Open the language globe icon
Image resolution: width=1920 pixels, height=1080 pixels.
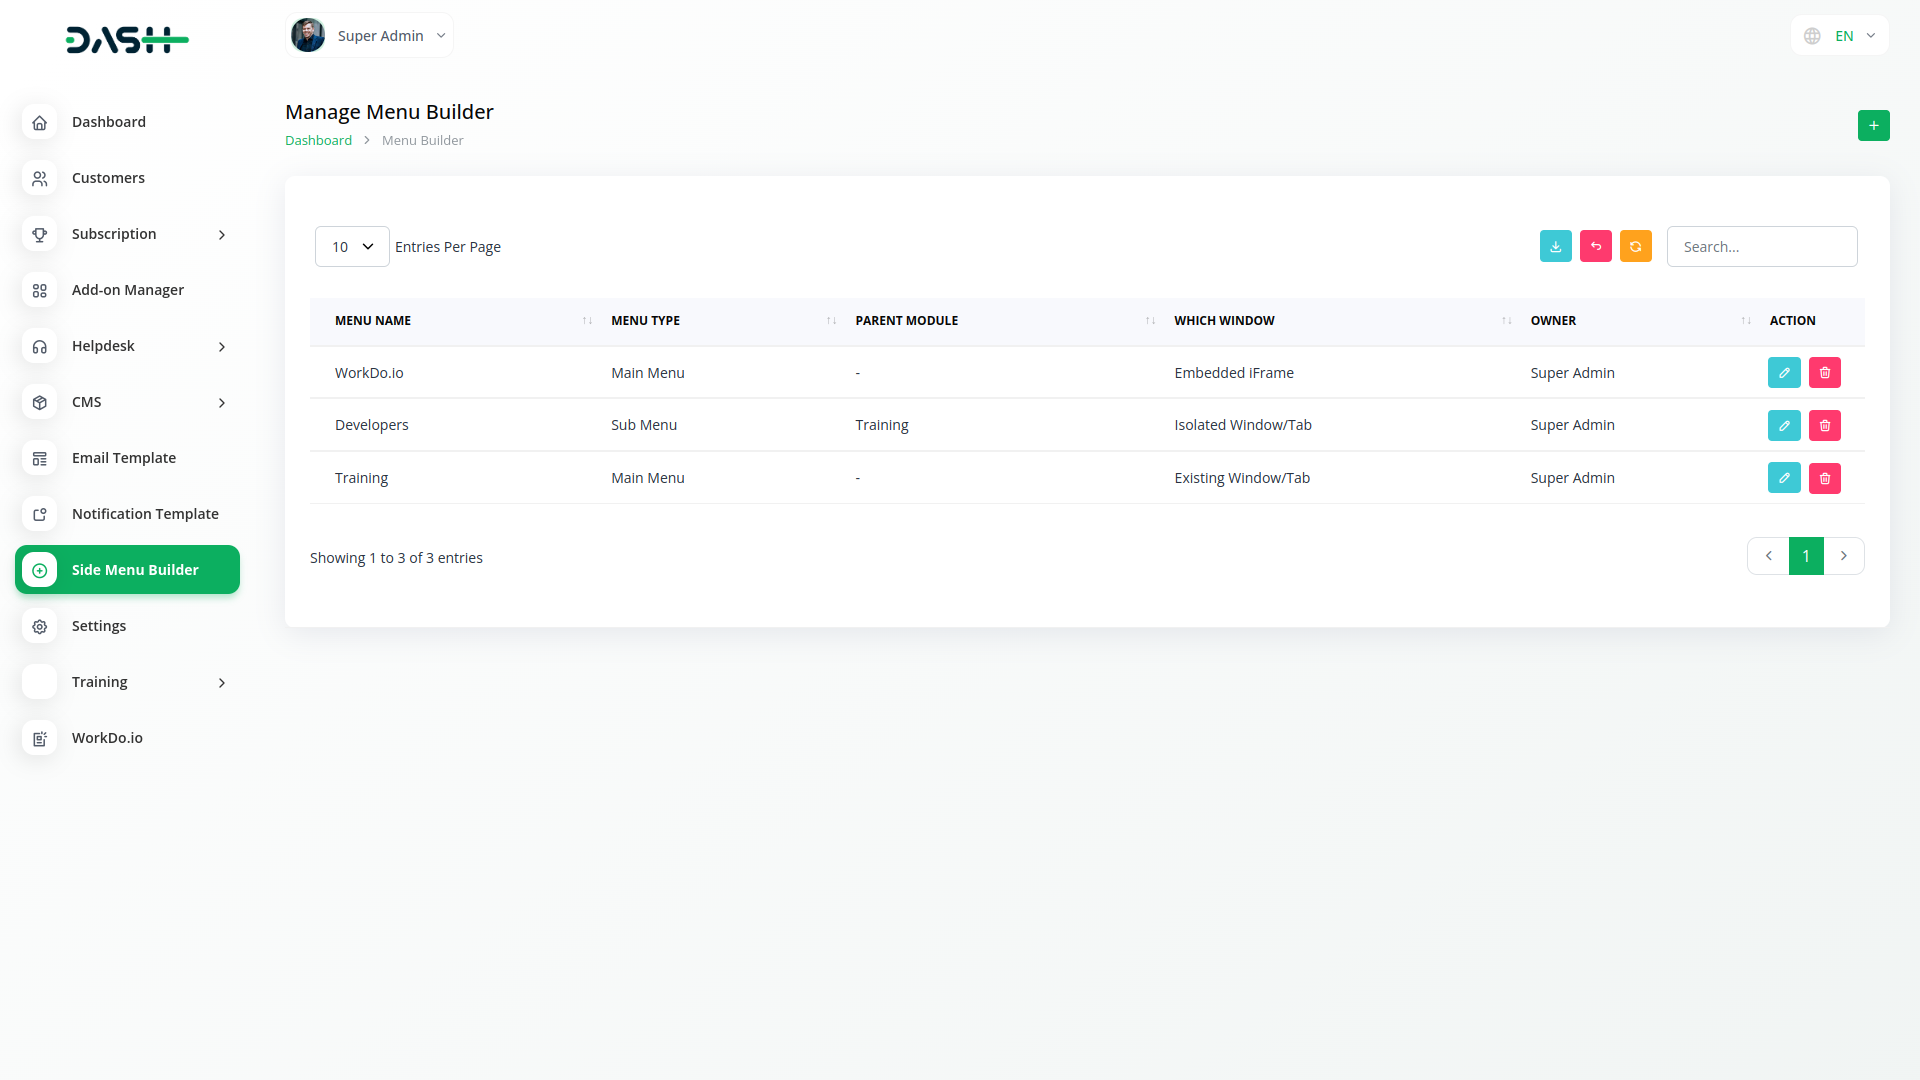pos(1812,36)
